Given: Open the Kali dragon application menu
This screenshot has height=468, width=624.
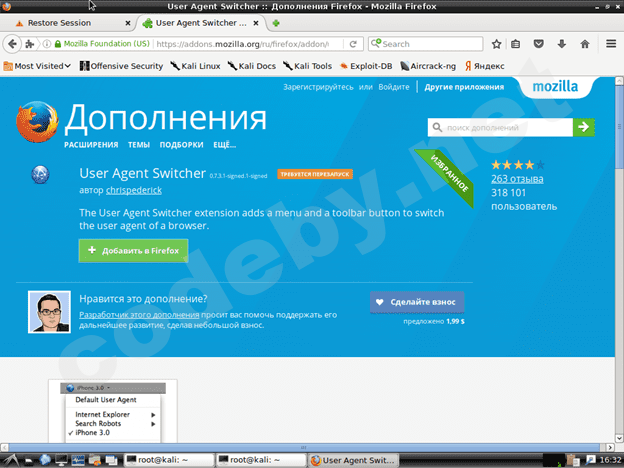Looking at the screenshot, I should (x=11, y=460).
